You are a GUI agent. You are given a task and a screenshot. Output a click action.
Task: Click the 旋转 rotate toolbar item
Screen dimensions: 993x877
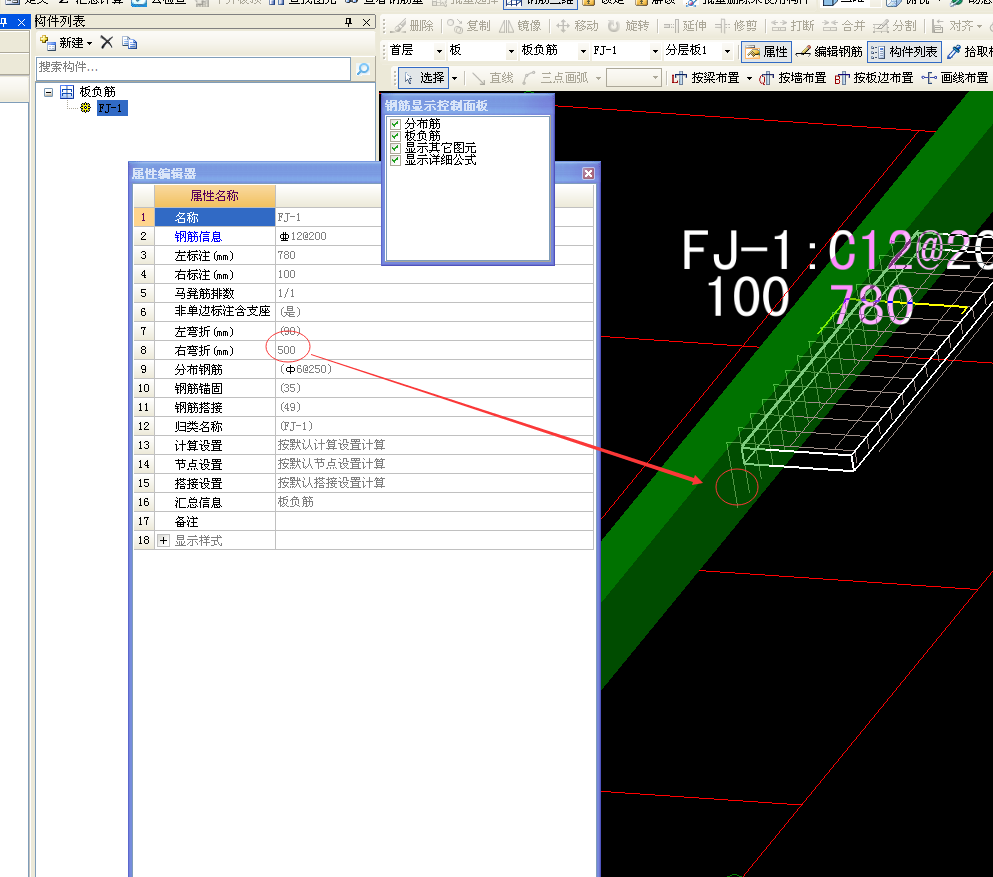click(628, 26)
